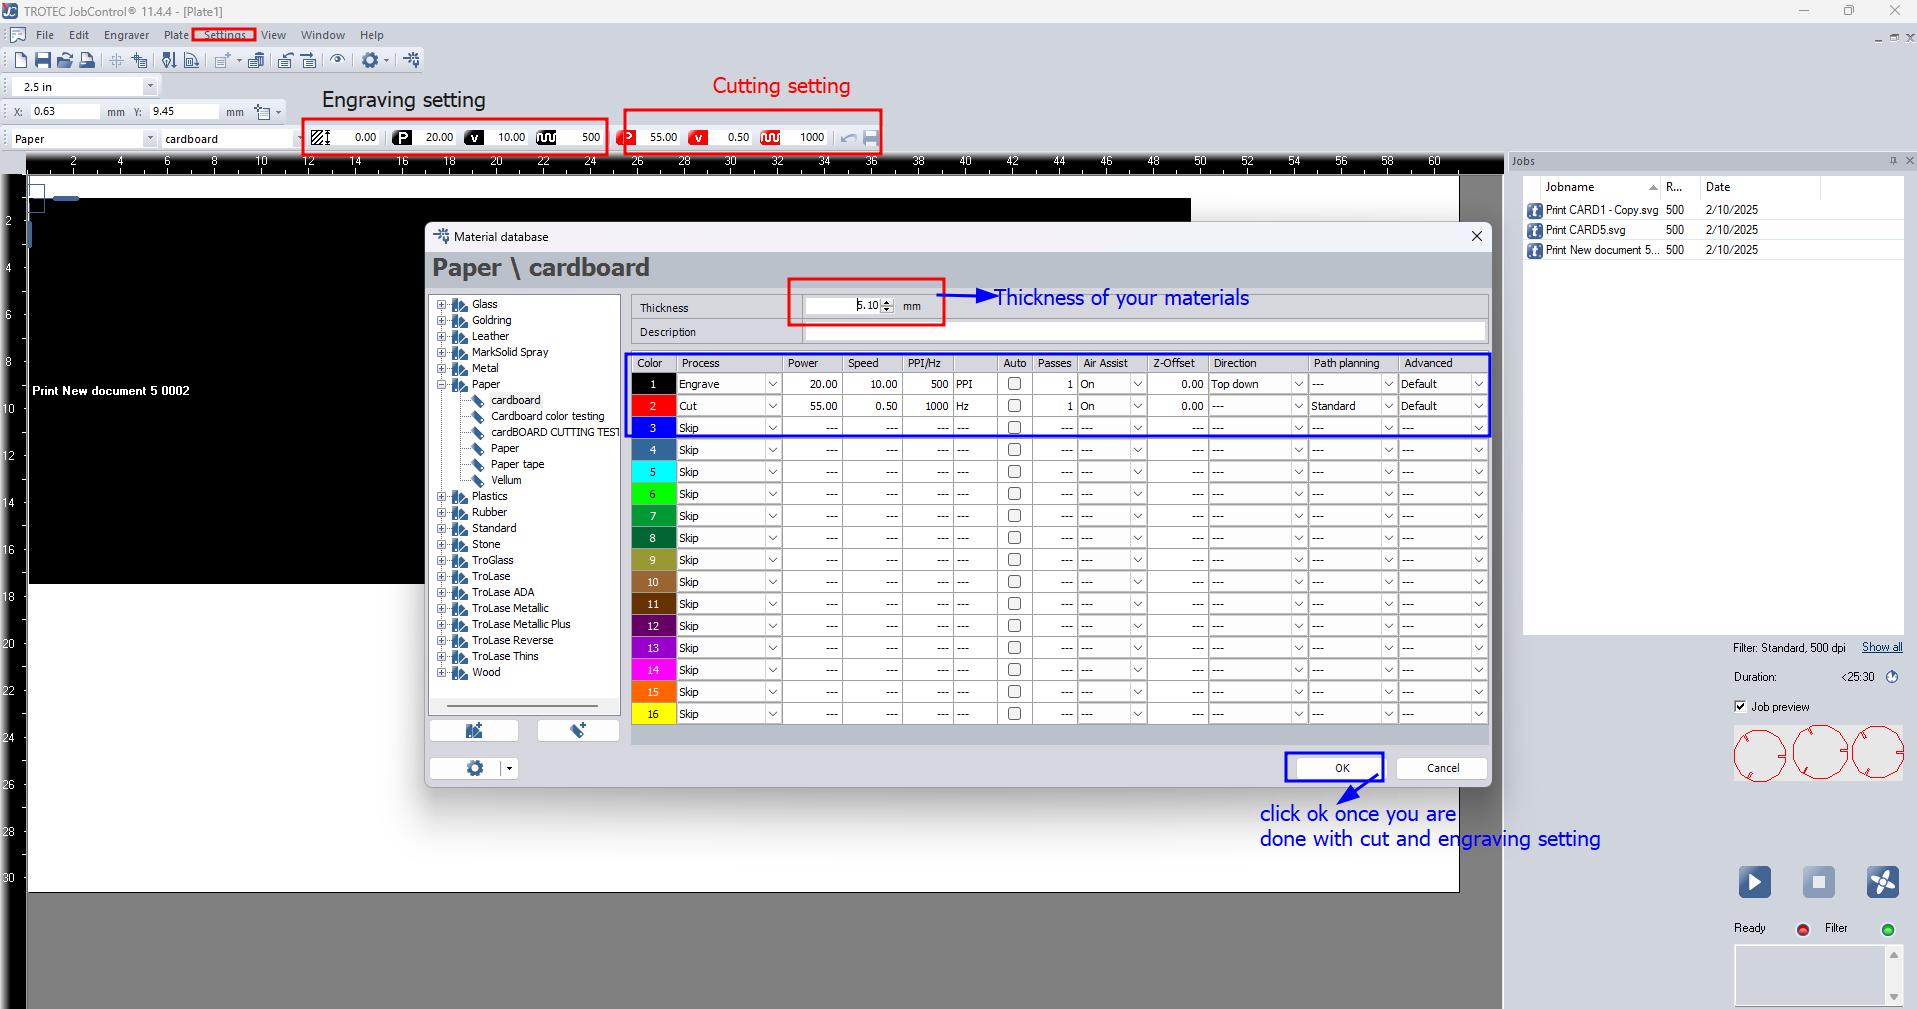Open the Help menu
1917x1009 pixels.
[x=372, y=35]
